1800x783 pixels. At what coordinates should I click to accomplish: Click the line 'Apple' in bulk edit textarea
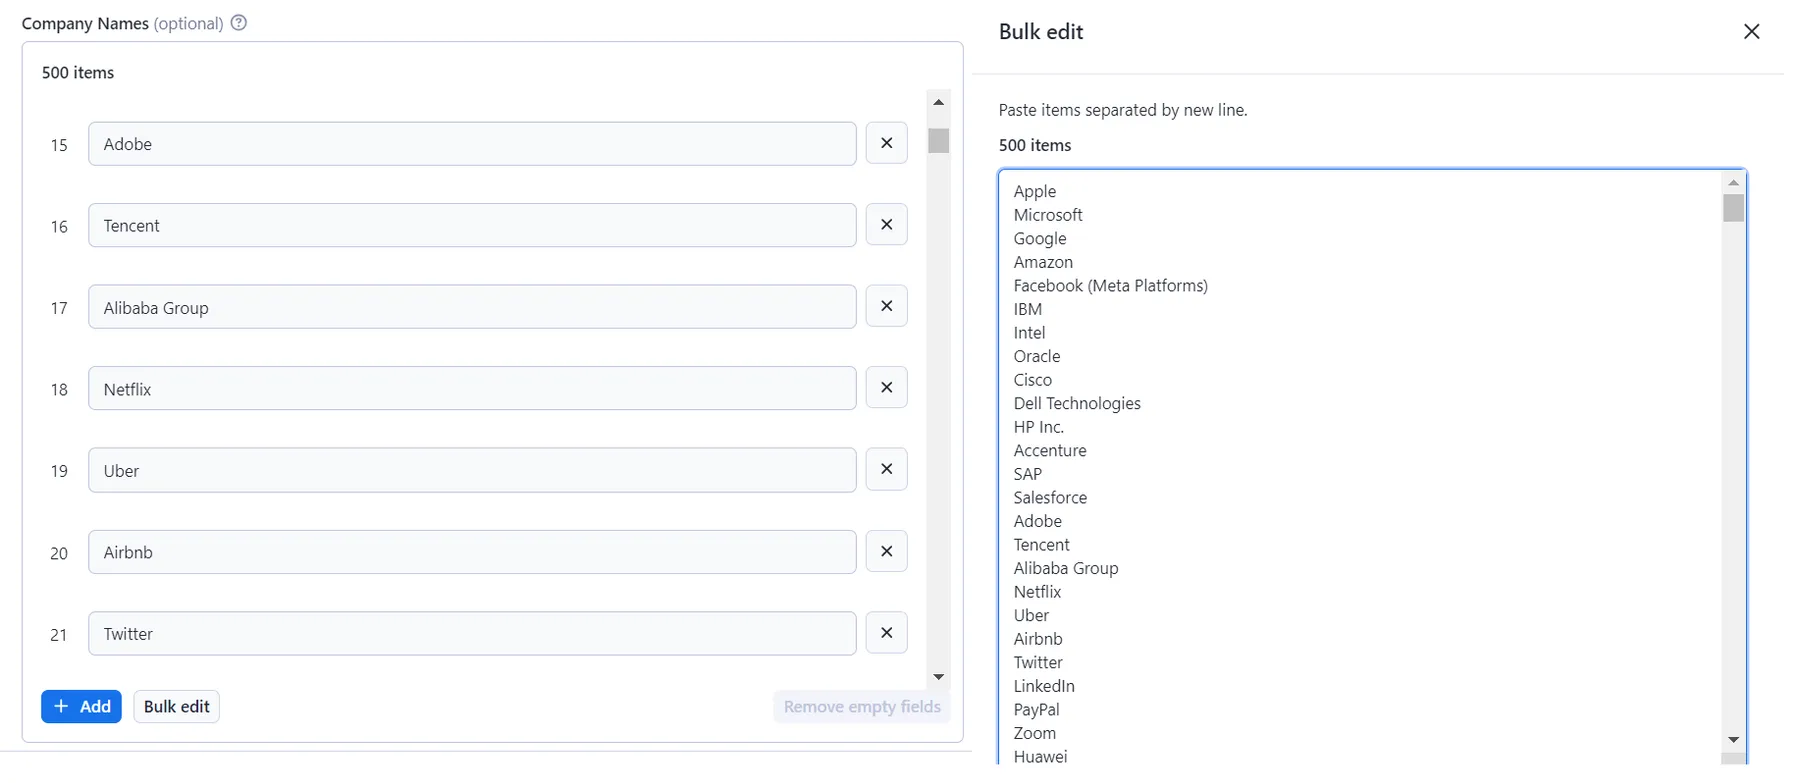[x=1034, y=191]
